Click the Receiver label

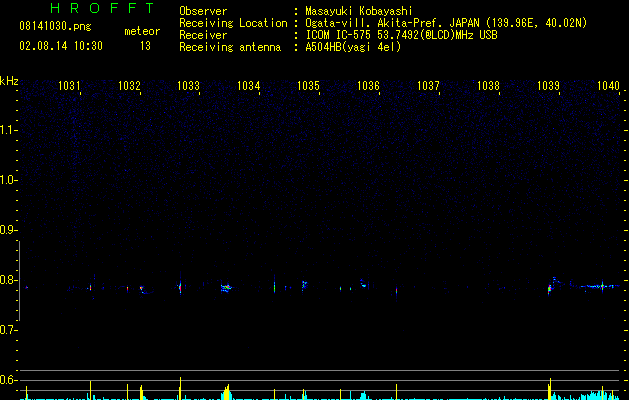point(203,35)
